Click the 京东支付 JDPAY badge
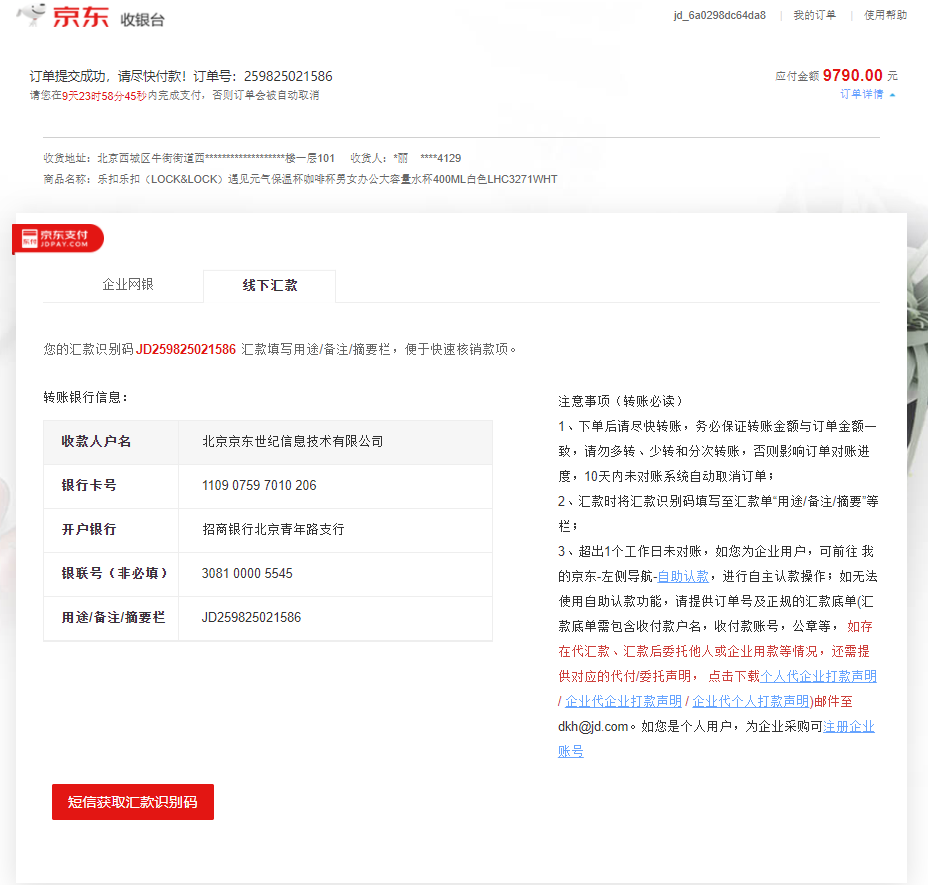This screenshot has height=885, width=928. click(x=58, y=238)
